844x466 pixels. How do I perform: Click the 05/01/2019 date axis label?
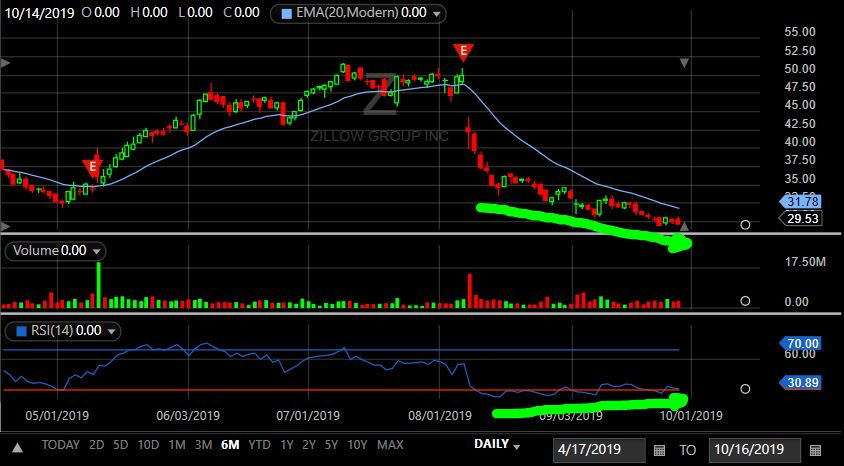tap(57, 416)
